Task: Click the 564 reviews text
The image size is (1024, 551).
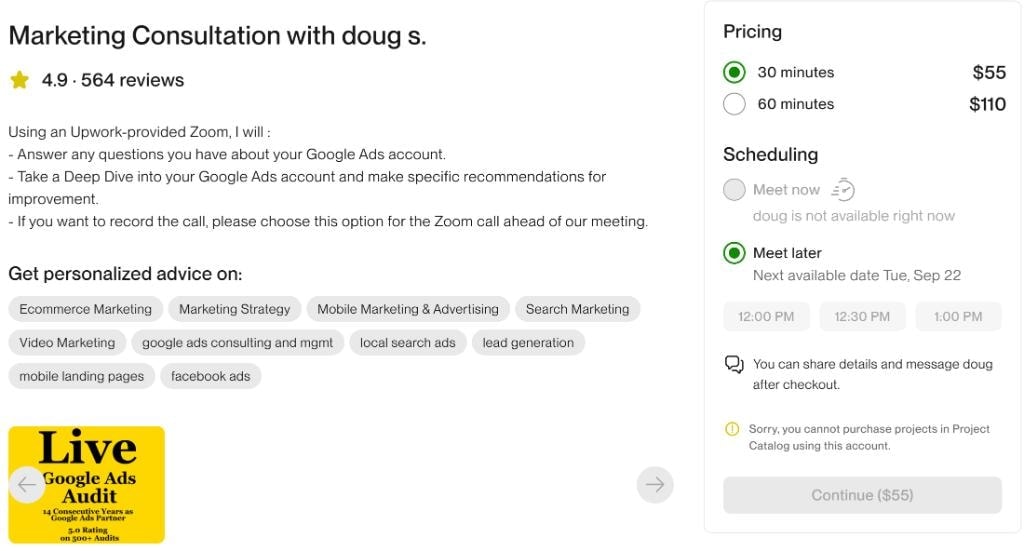Action: click(133, 80)
